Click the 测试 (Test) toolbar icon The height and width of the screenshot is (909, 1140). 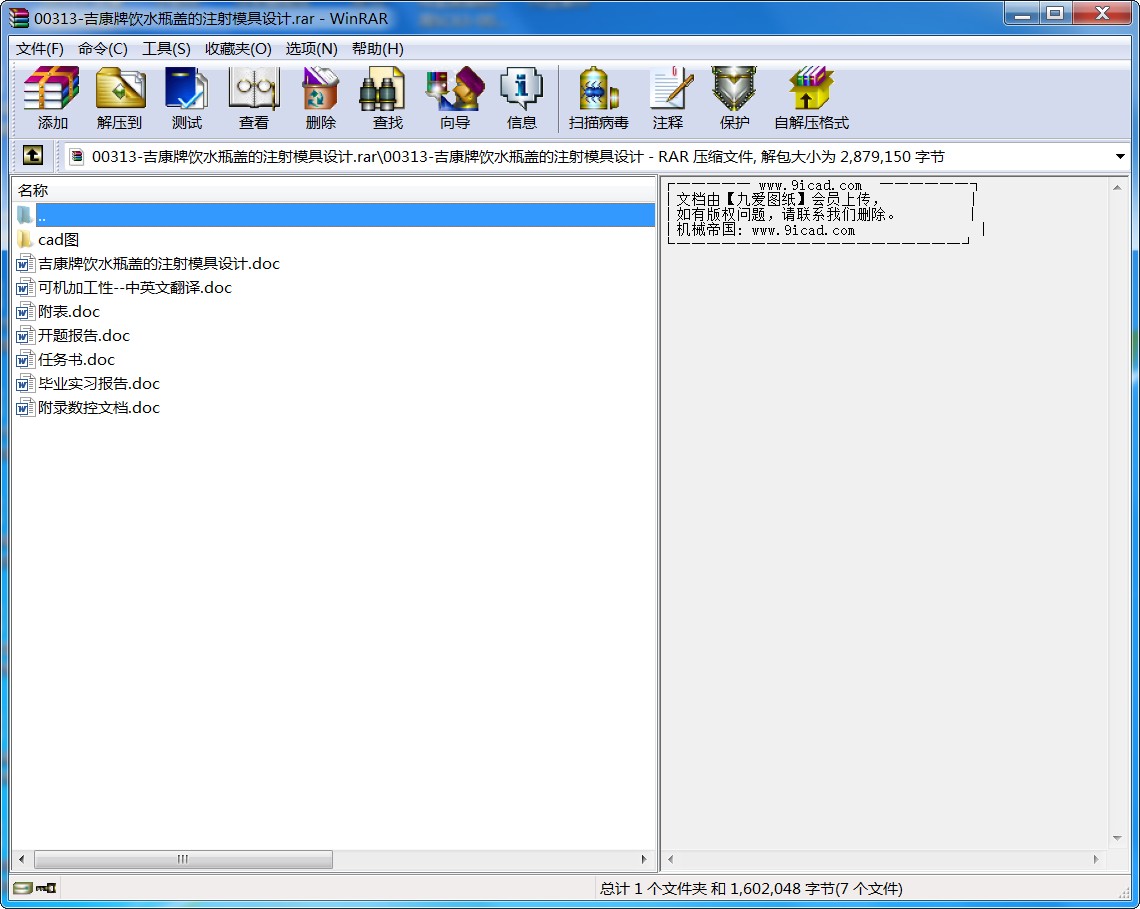click(x=187, y=89)
